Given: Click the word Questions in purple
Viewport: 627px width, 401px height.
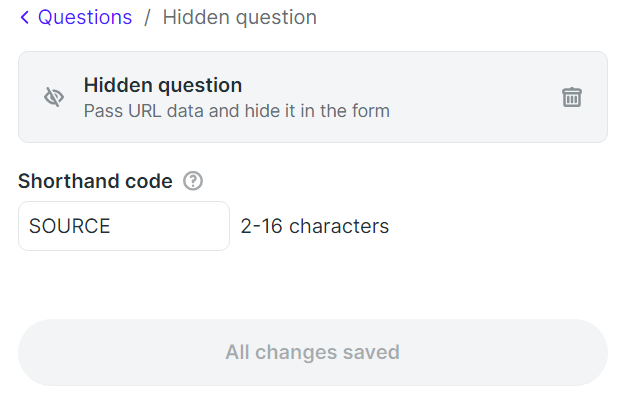Looking at the screenshot, I should click(85, 18).
